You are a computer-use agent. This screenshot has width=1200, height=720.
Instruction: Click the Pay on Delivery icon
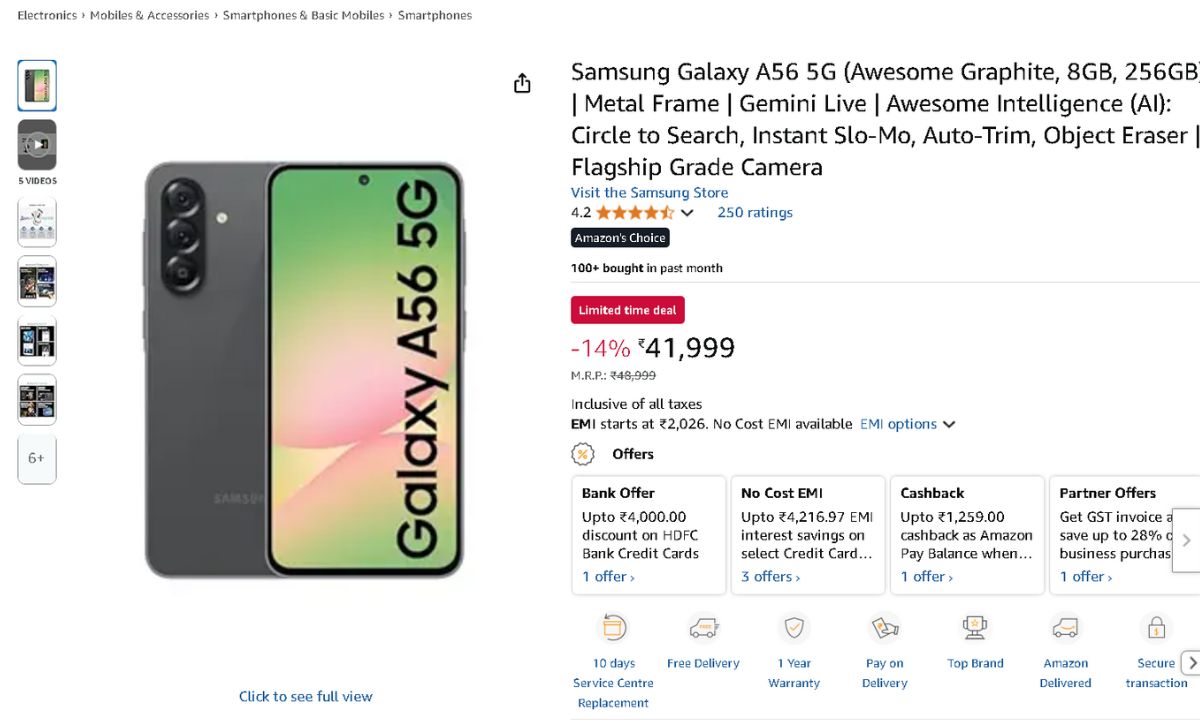click(884, 628)
